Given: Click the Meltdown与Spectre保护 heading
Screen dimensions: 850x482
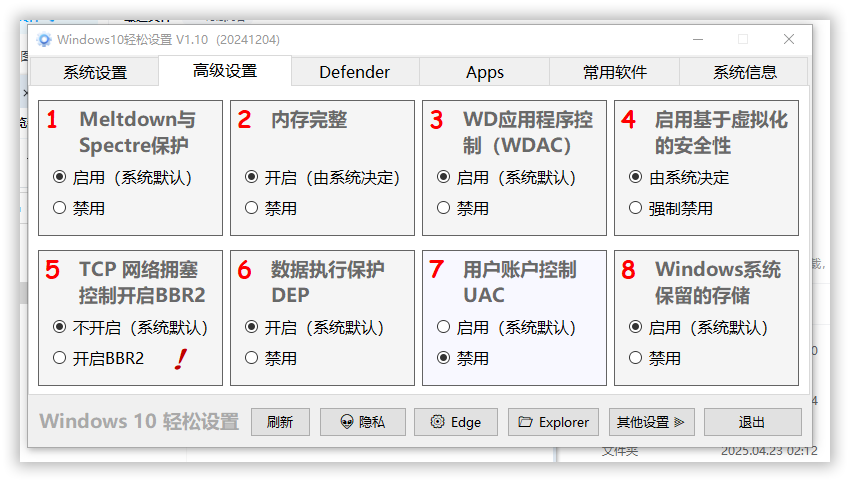Looking at the screenshot, I should [137, 132].
